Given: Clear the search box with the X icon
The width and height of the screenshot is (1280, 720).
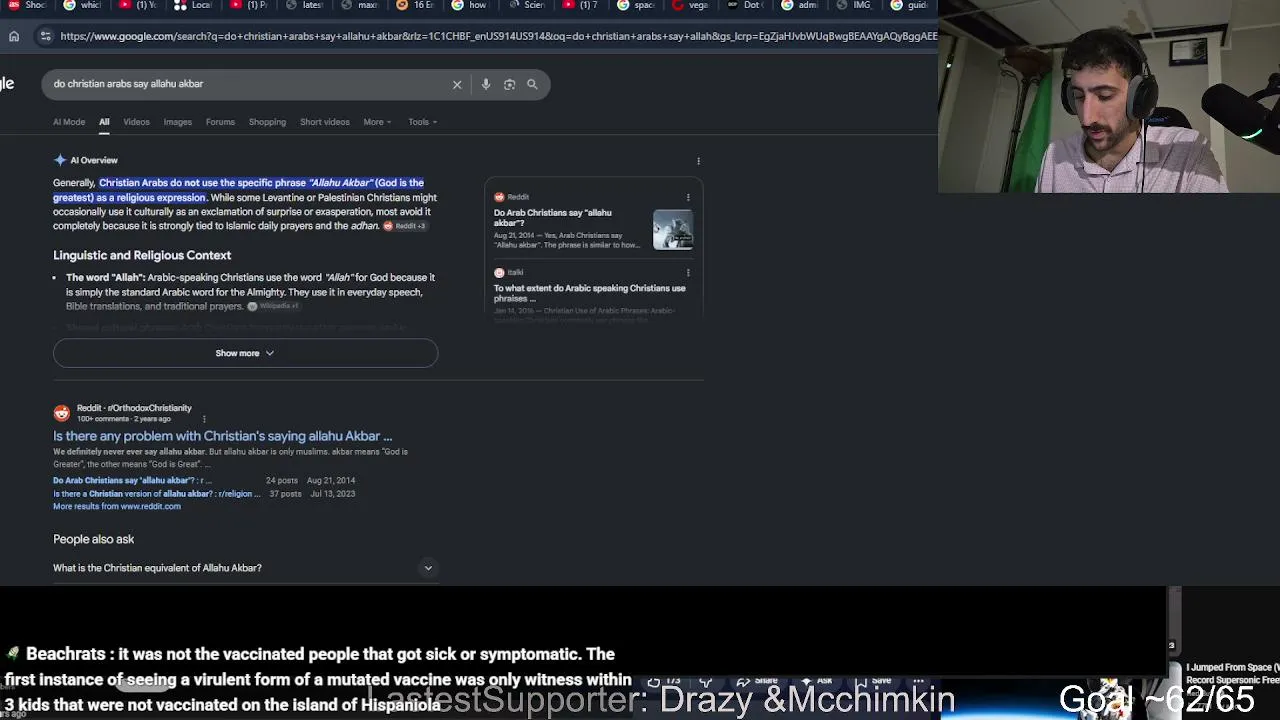Looking at the screenshot, I should [457, 84].
